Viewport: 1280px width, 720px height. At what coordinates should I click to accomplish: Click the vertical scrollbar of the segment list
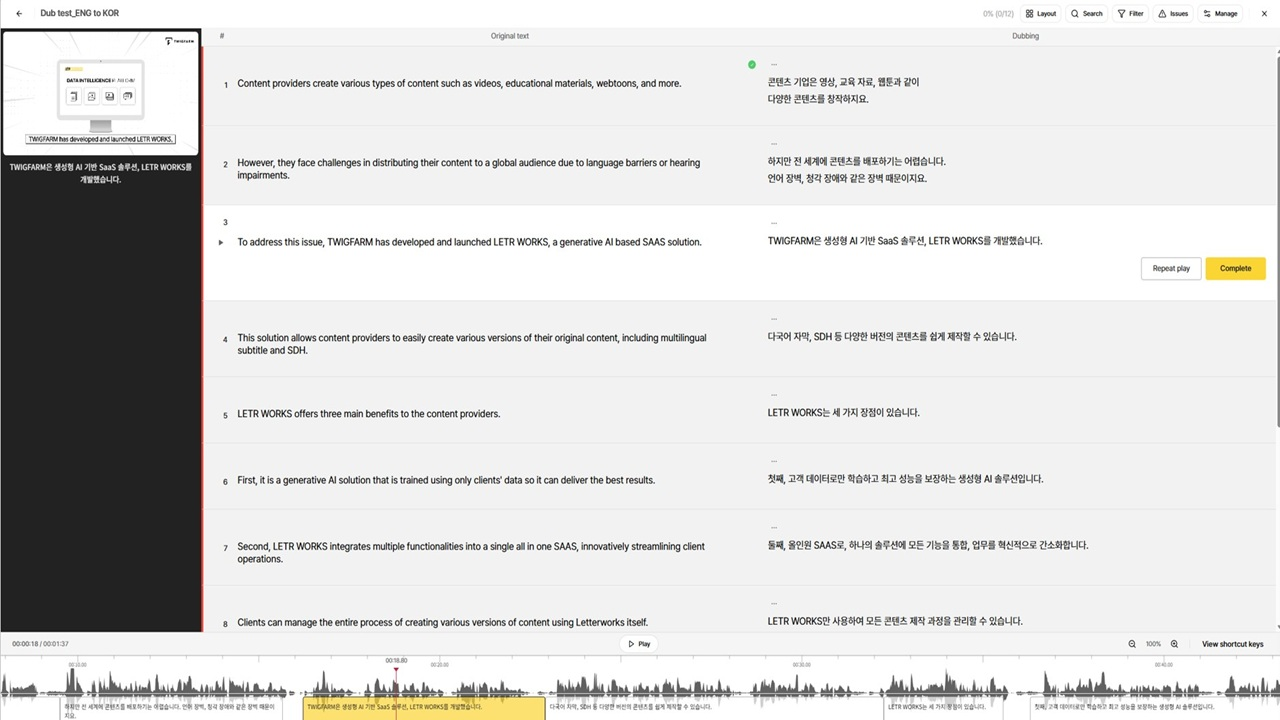point(1276,240)
